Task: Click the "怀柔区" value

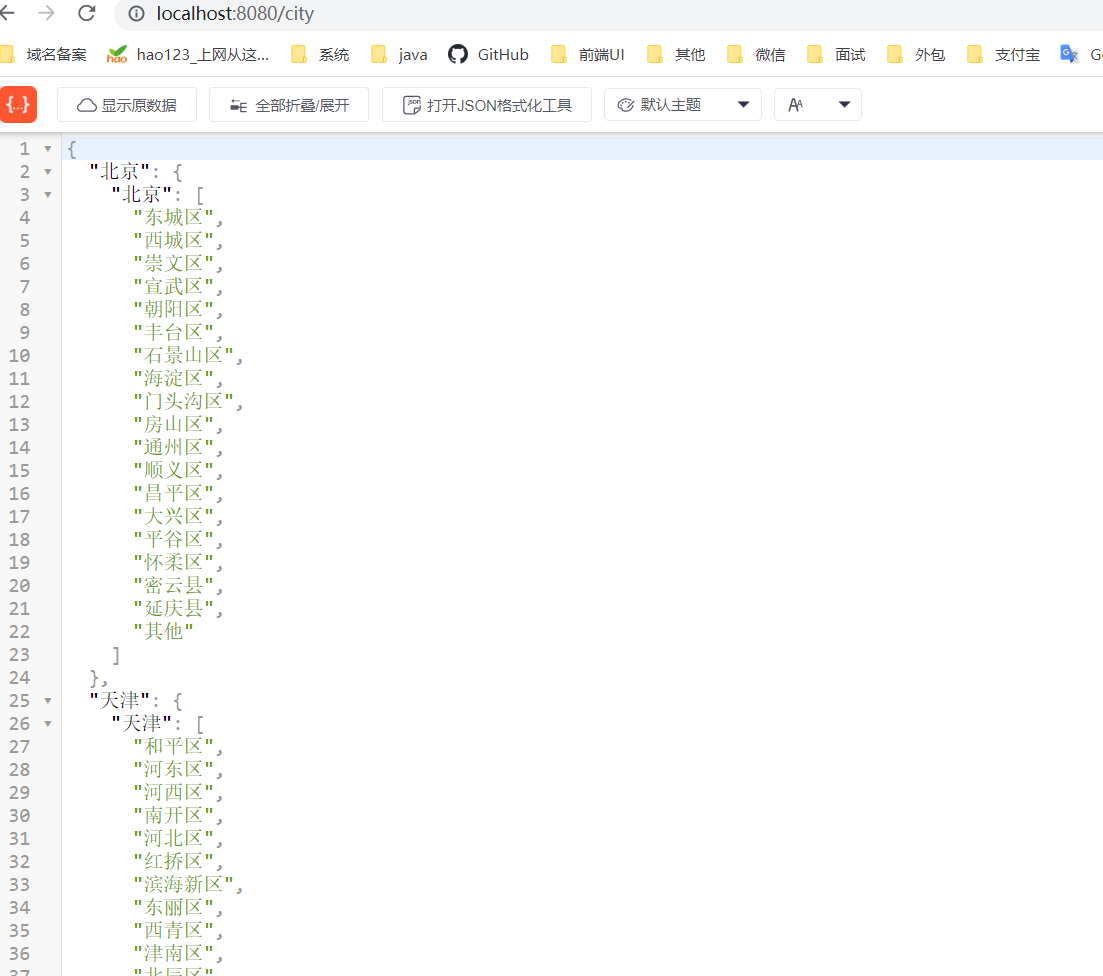Action: pyautogui.click(x=174, y=562)
